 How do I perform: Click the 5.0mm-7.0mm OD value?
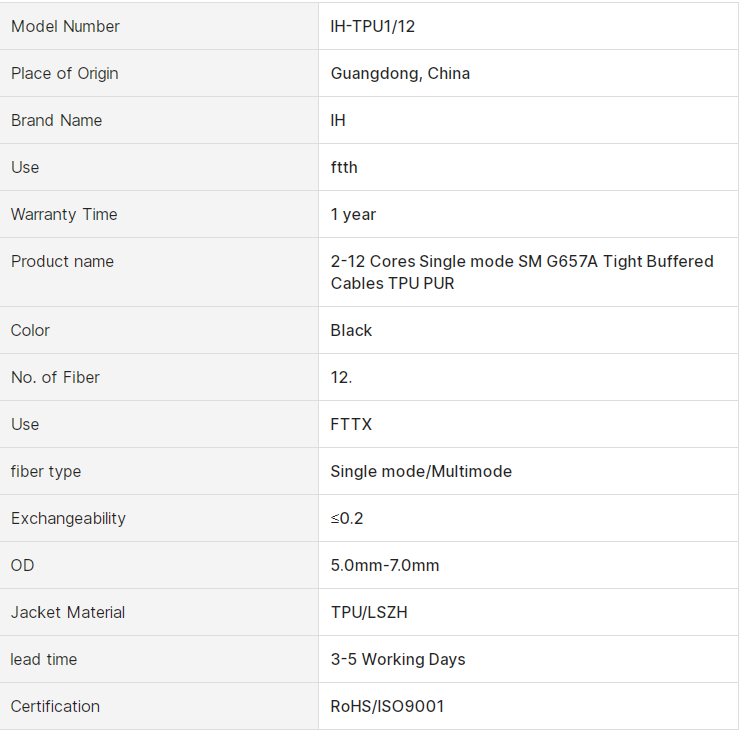coord(385,566)
